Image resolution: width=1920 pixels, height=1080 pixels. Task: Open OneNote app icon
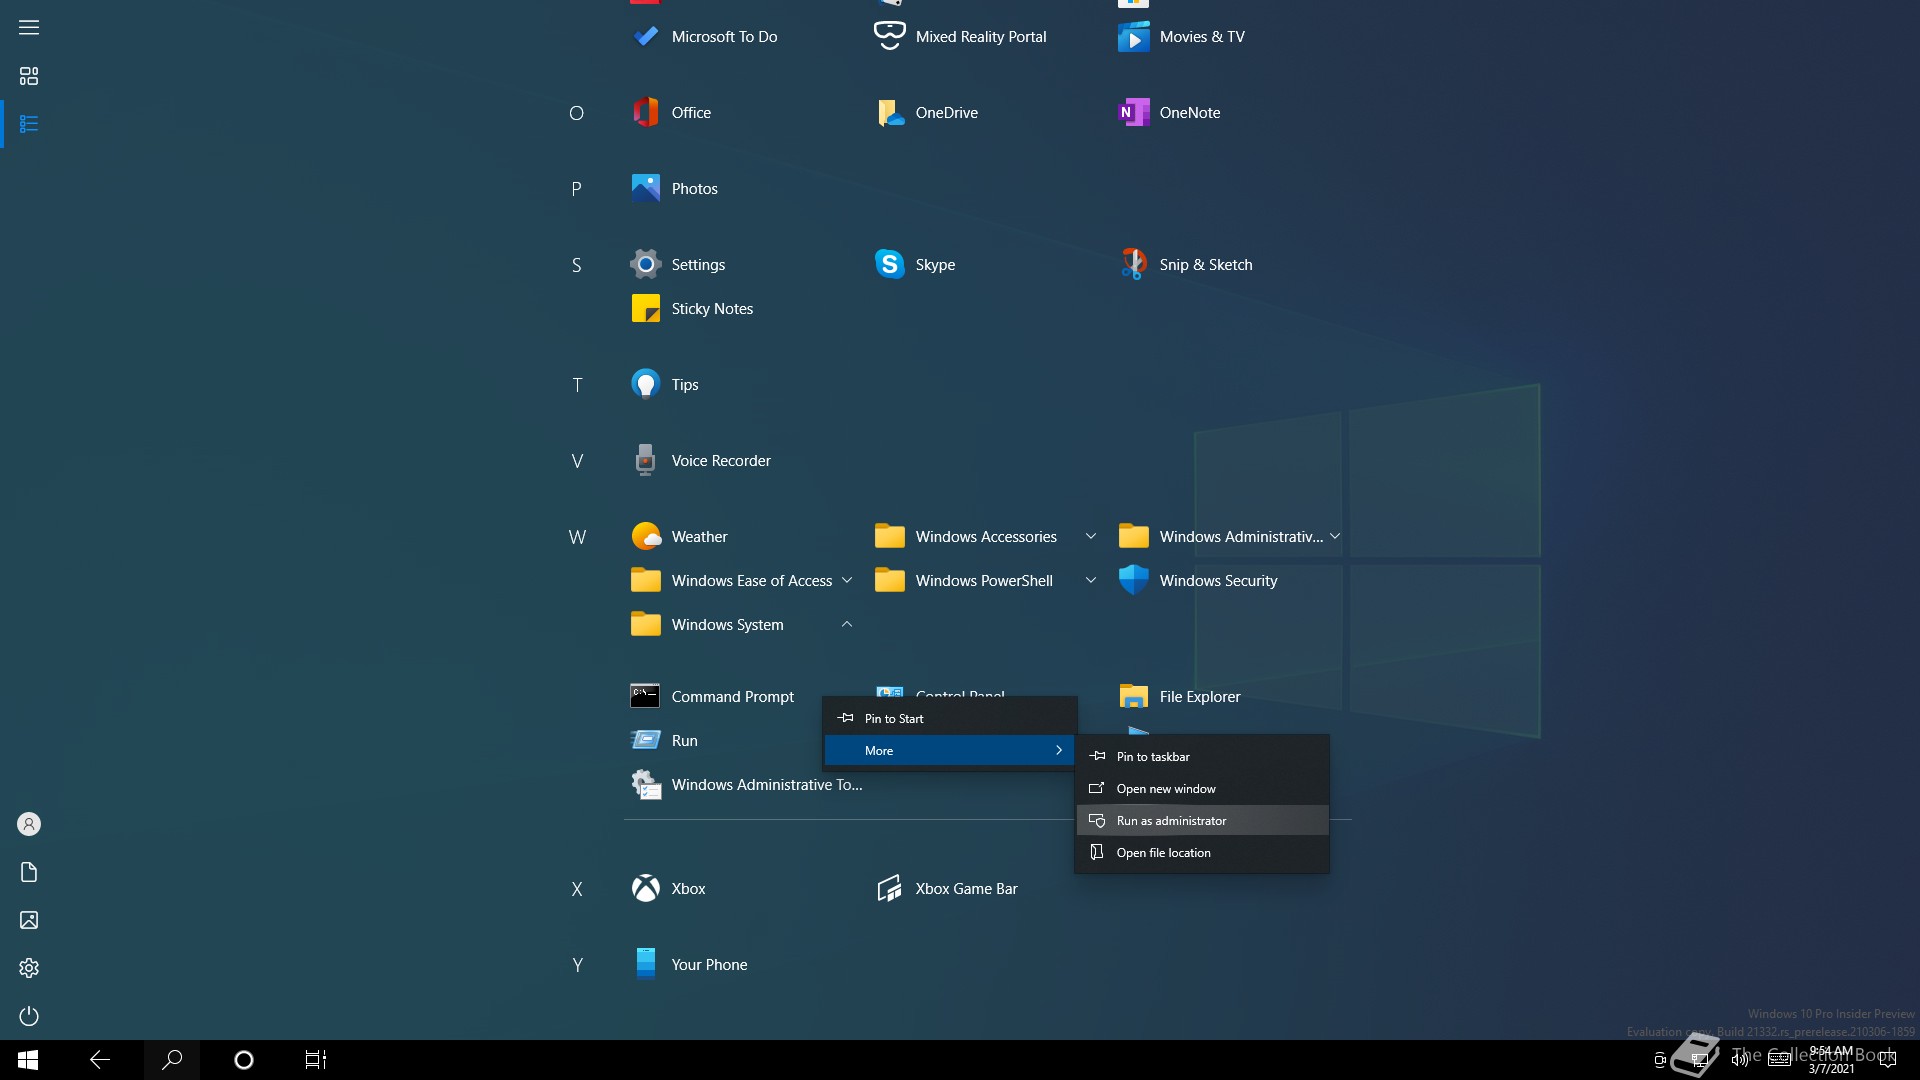click(1134, 113)
